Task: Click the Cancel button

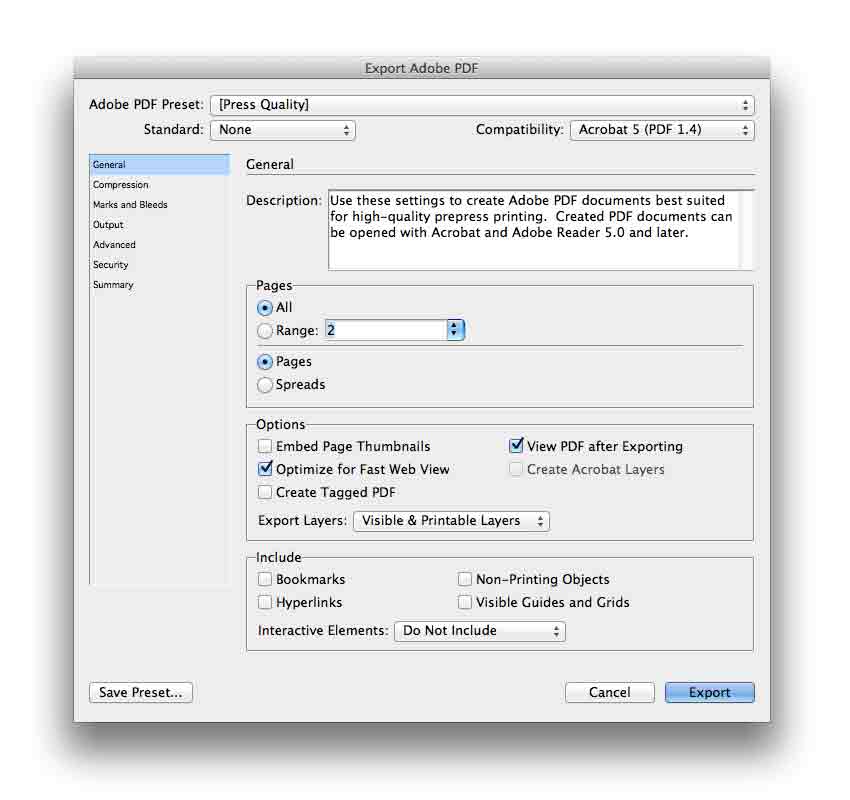Action: (x=610, y=692)
